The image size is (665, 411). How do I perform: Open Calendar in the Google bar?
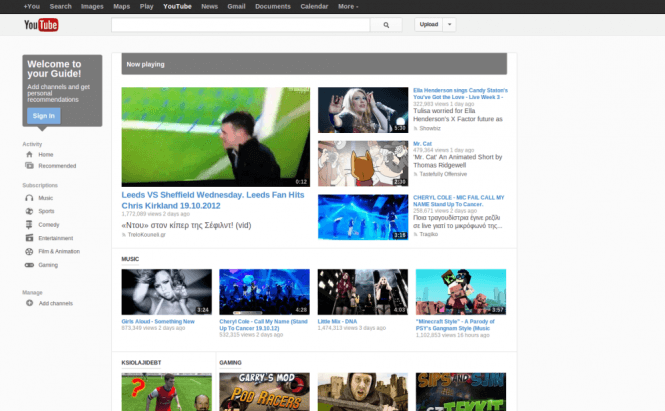click(314, 7)
